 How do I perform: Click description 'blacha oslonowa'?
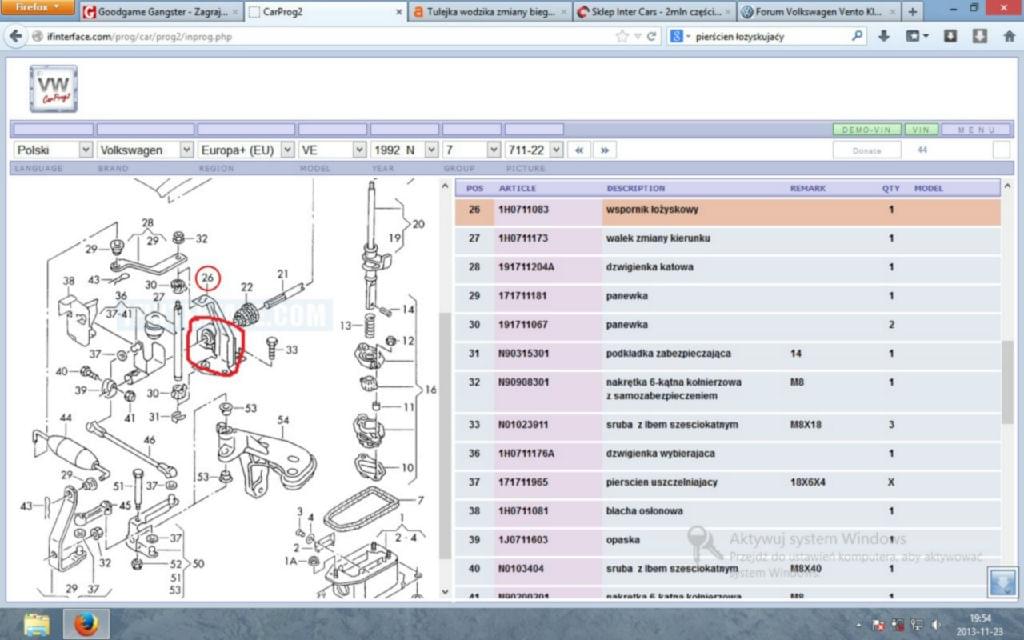(644, 511)
